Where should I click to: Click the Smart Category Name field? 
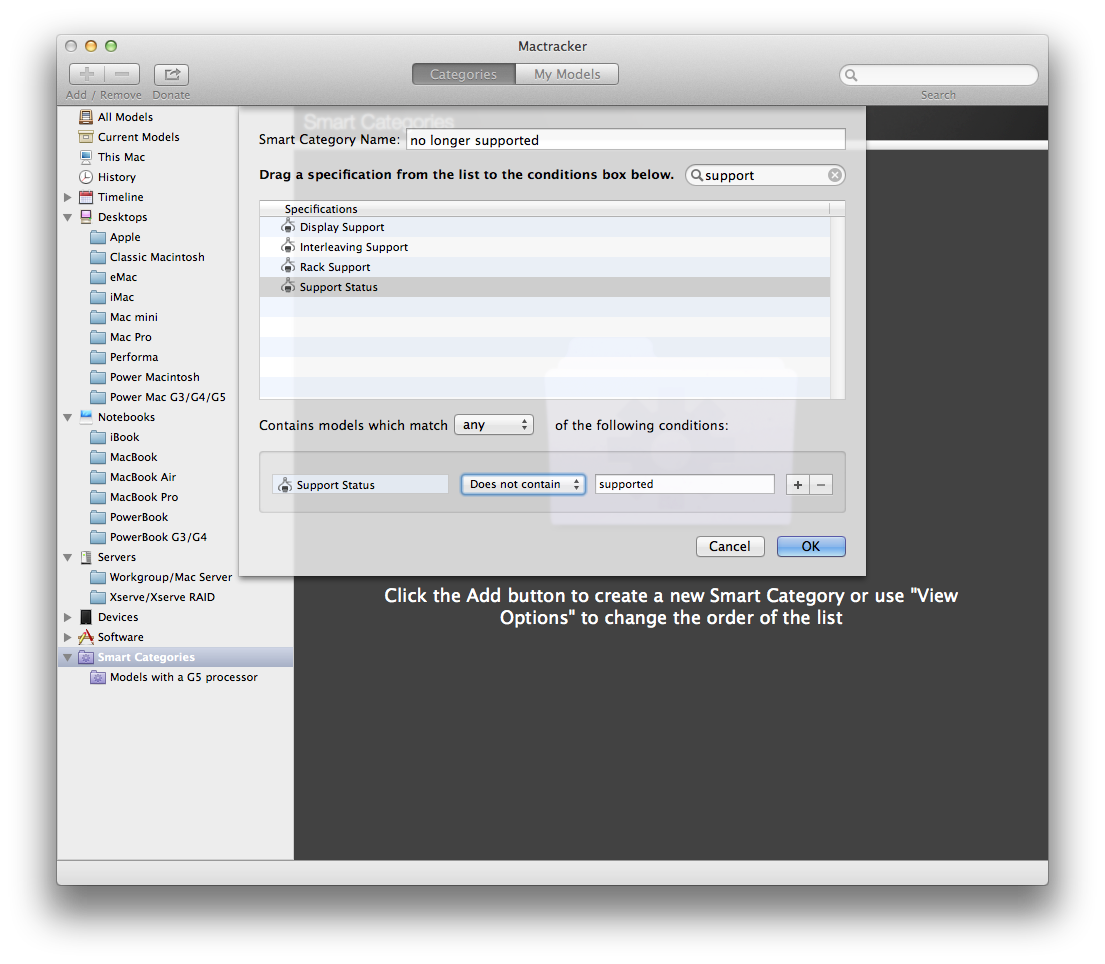pyautogui.click(x=625, y=140)
